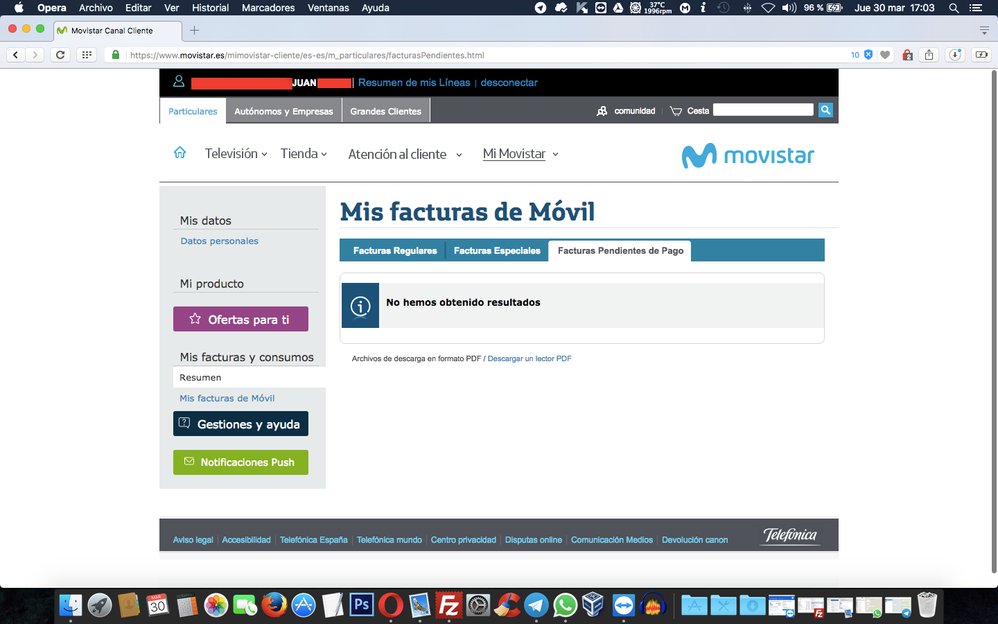Screen dimensions: 998x624
Task: Reload the page with the refresh button
Action: click(61, 55)
